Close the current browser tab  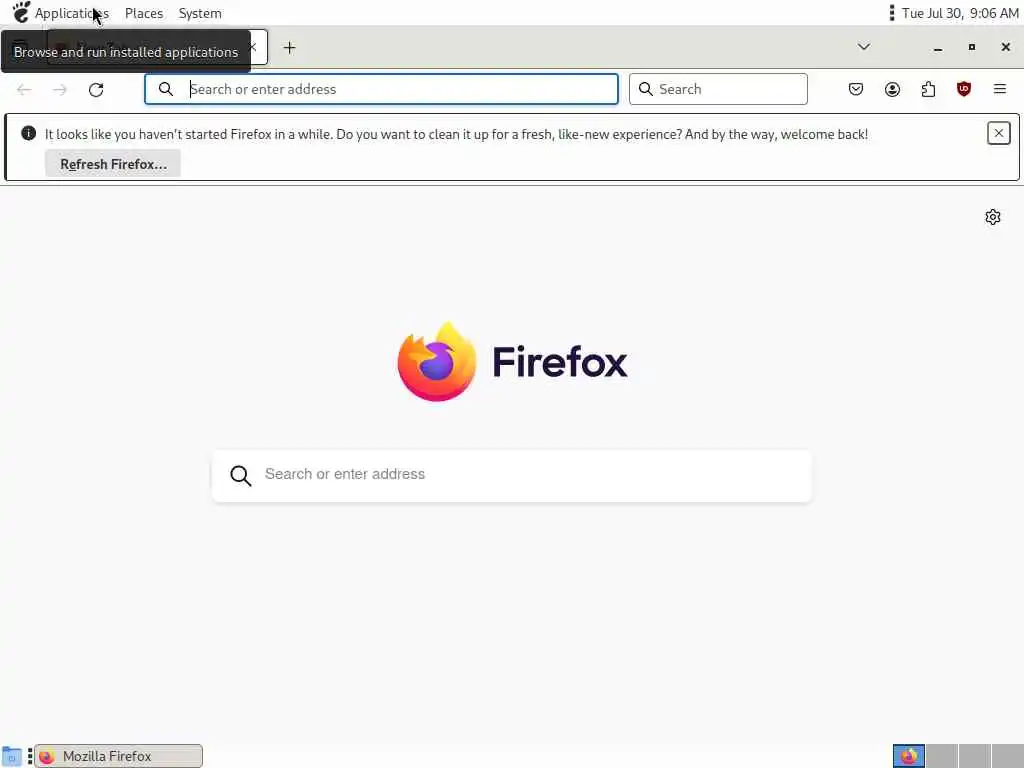tap(254, 47)
